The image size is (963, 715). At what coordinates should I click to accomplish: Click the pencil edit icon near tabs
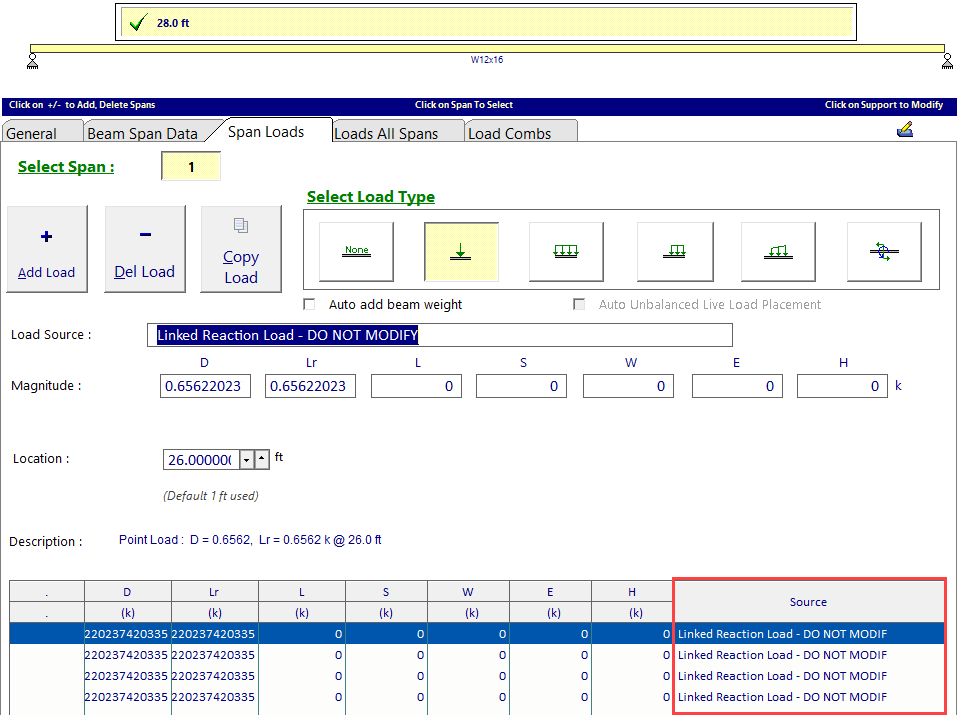[905, 130]
